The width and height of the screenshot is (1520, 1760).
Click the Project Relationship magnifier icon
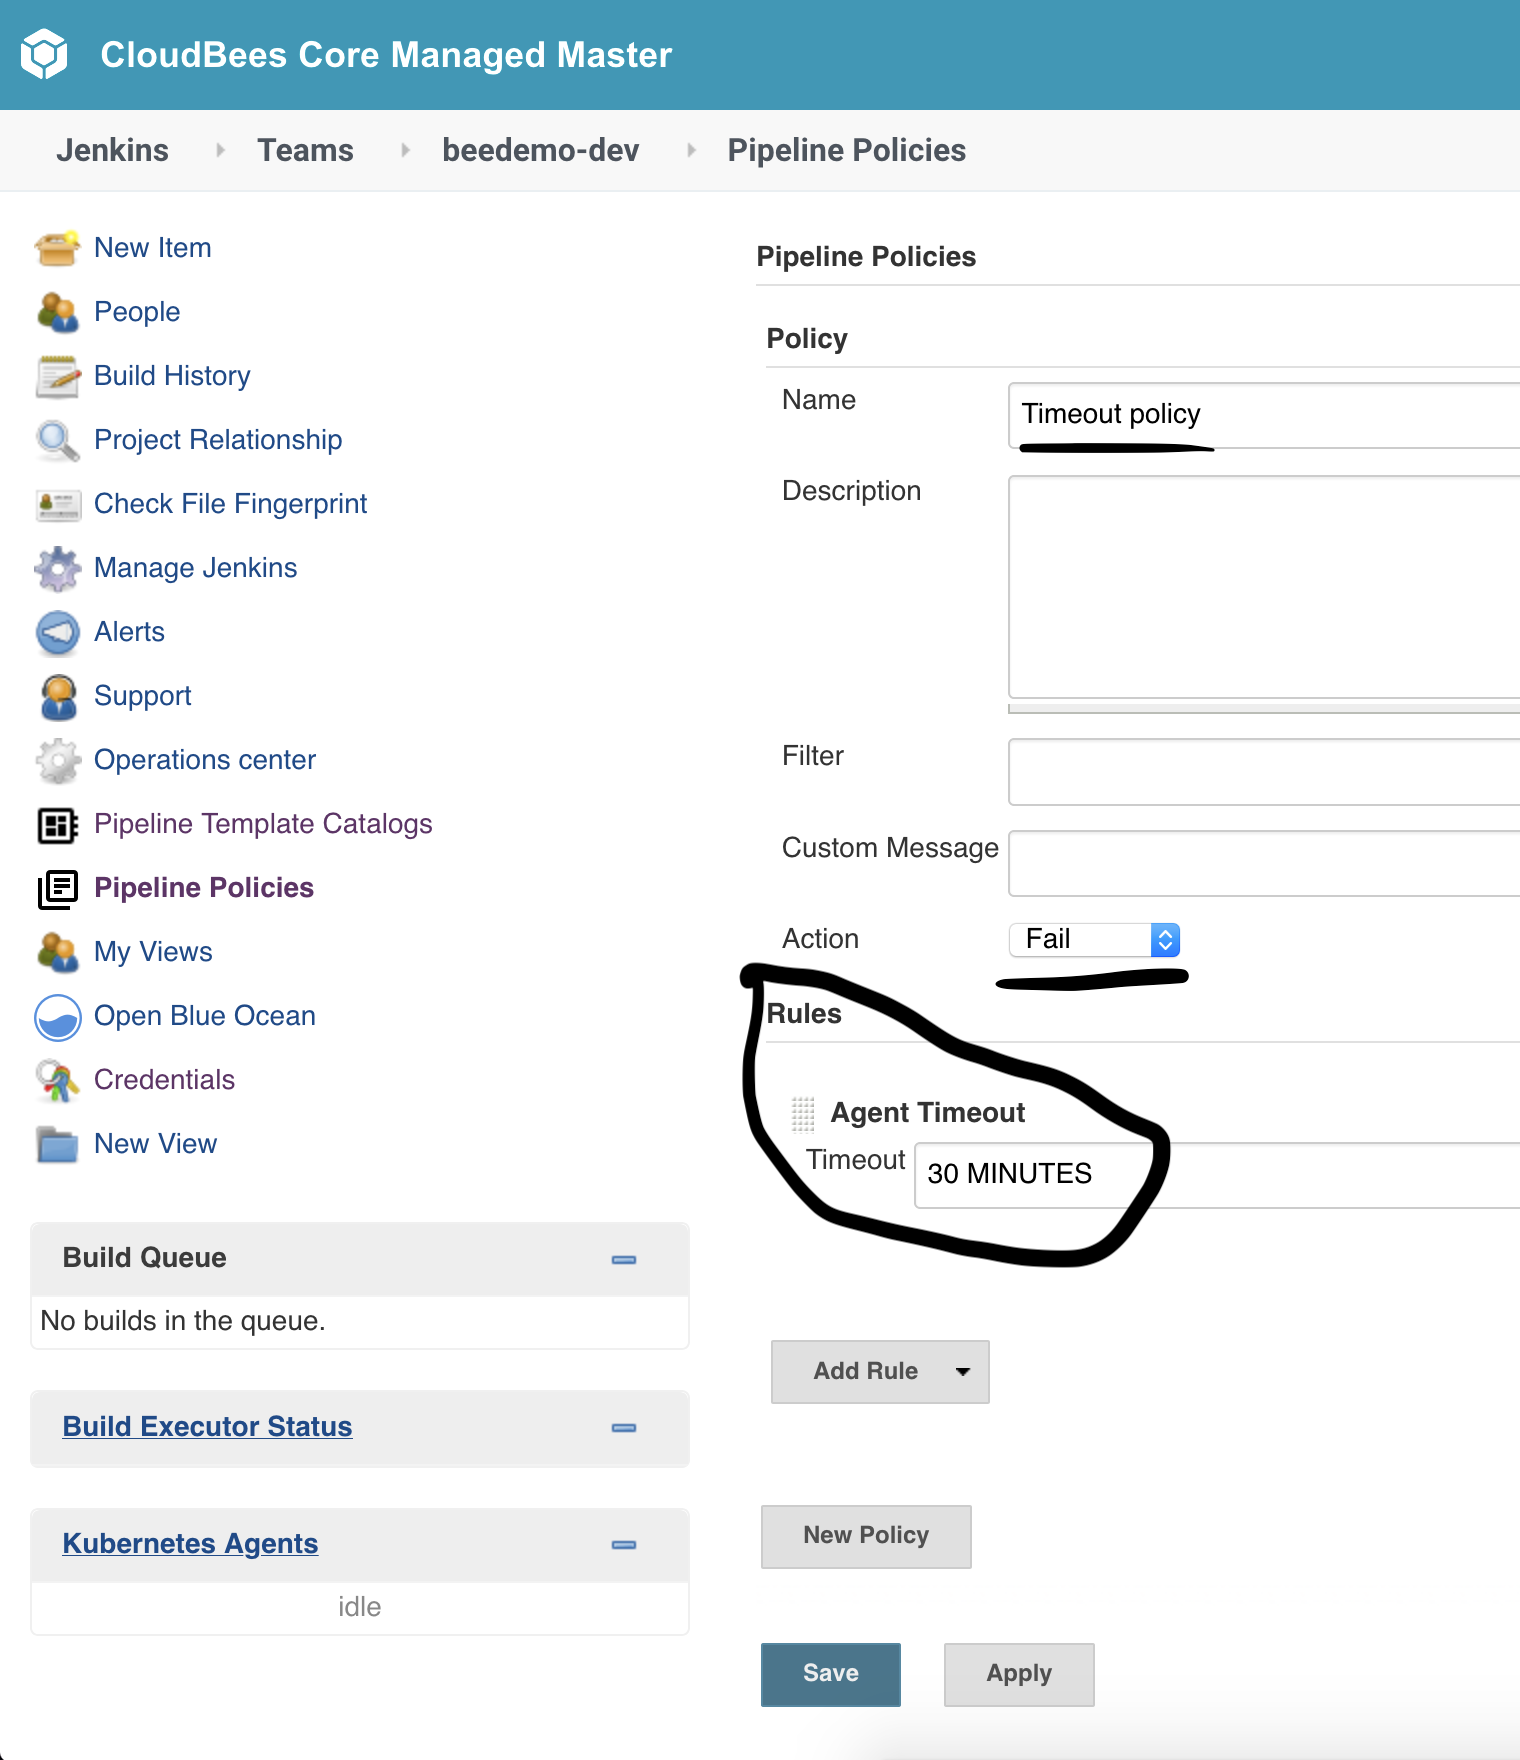click(57, 440)
